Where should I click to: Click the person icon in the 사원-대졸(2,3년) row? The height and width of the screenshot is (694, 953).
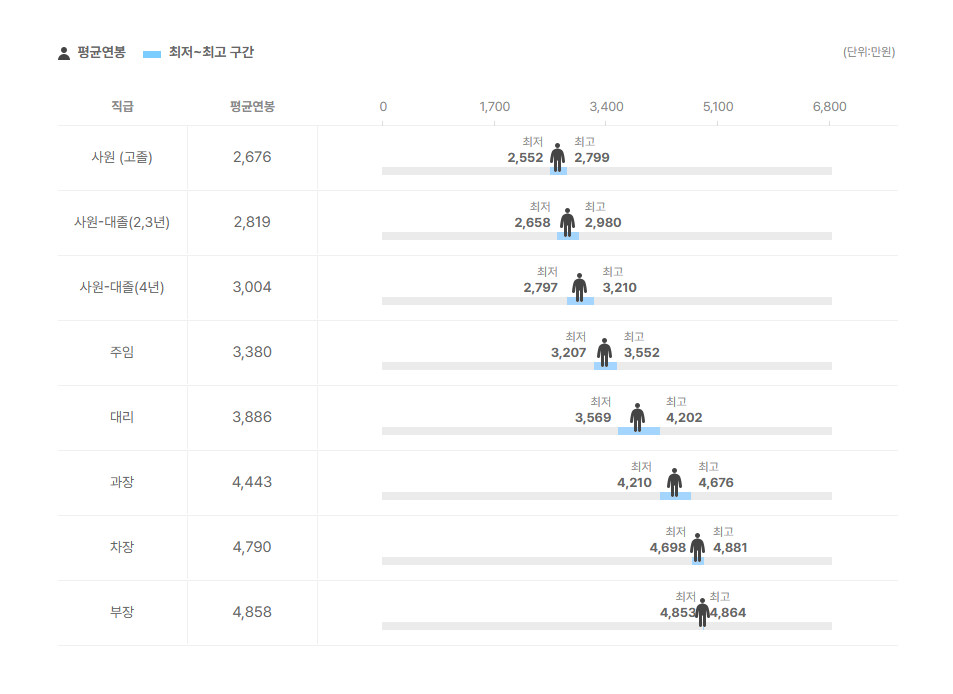point(567,222)
